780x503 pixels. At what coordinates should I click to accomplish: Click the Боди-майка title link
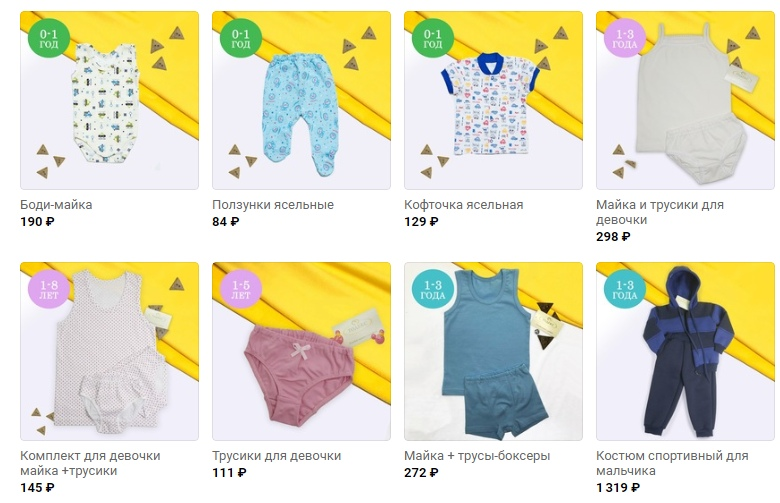56,204
